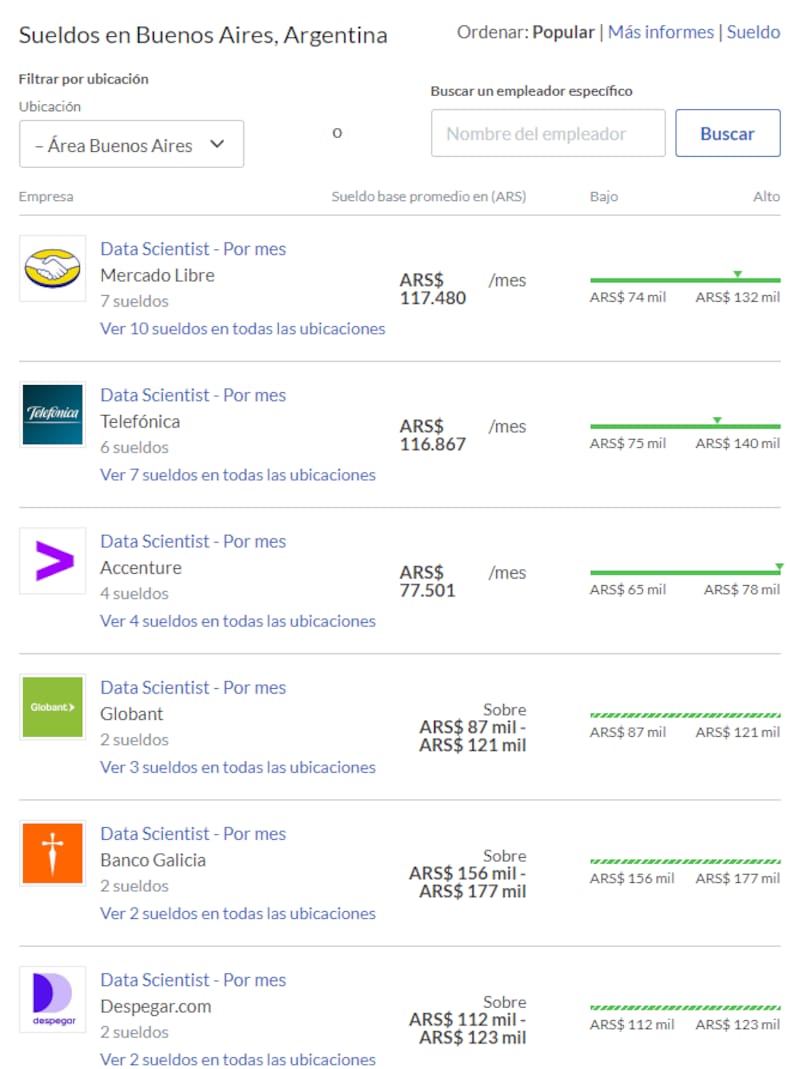Image resolution: width=800 pixels, height=1069 pixels.
Task: Click the Mercado Libre salary range bar
Action: tap(685, 280)
